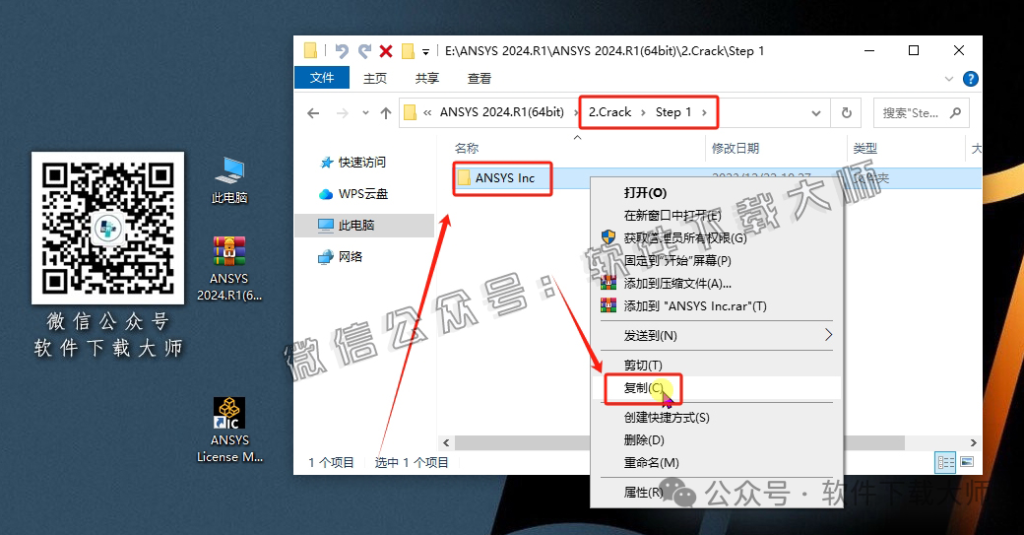Choose 删除(D) in context menu
The width and height of the screenshot is (1024, 535).
click(x=716, y=440)
